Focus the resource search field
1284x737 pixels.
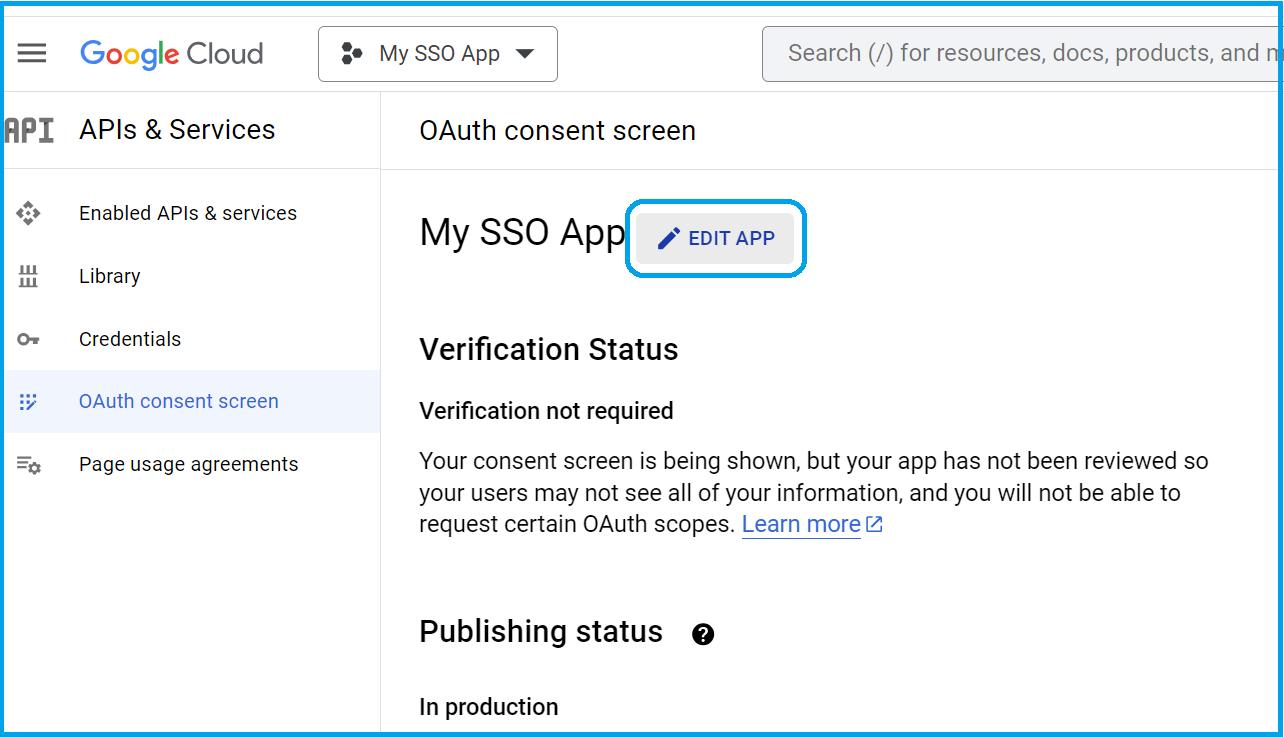click(1022, 54)
